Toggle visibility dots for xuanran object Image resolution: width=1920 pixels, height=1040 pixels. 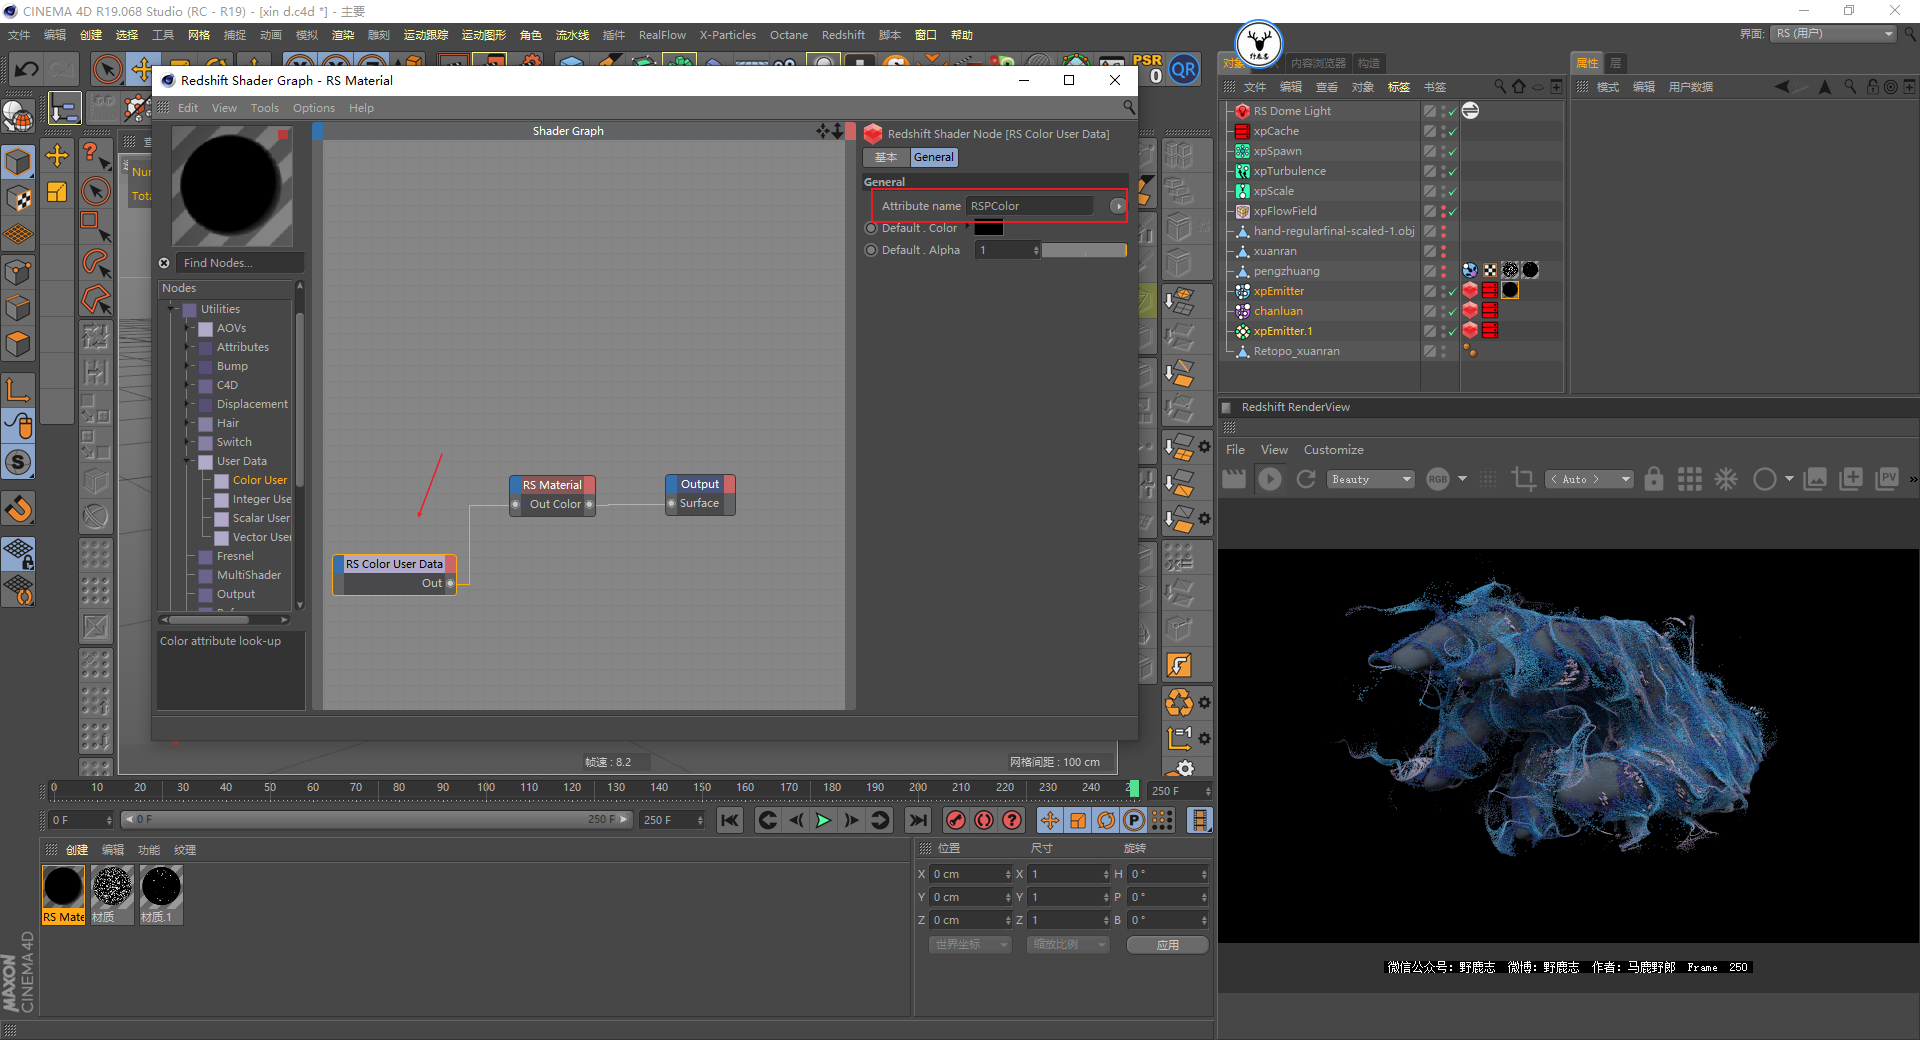[x=1443, y=251]
